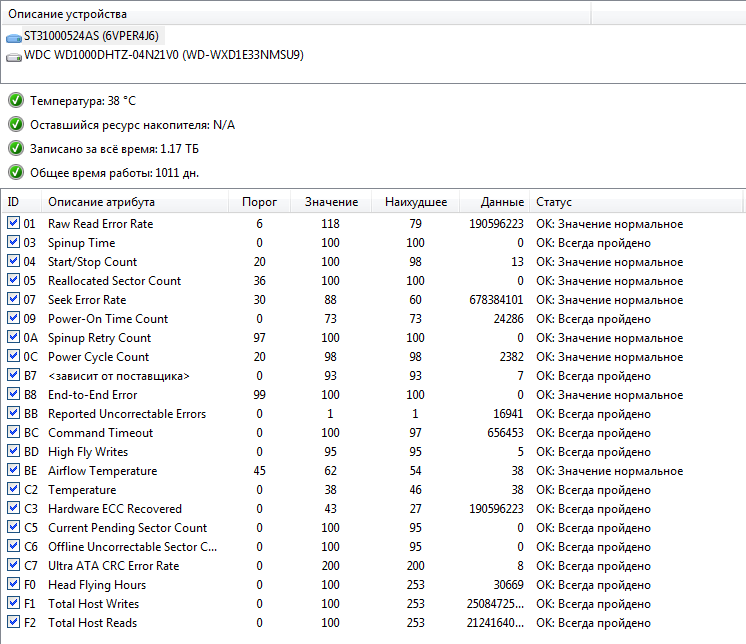Click green check icon beside Температура
746x644 pixels.
(15, 101)
